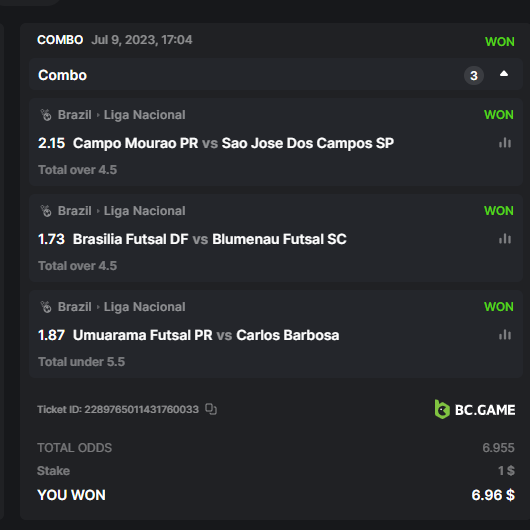Collapse the Combo section with up arrow
The height and width of the screenshot is (530, 530).
point(504,74)
